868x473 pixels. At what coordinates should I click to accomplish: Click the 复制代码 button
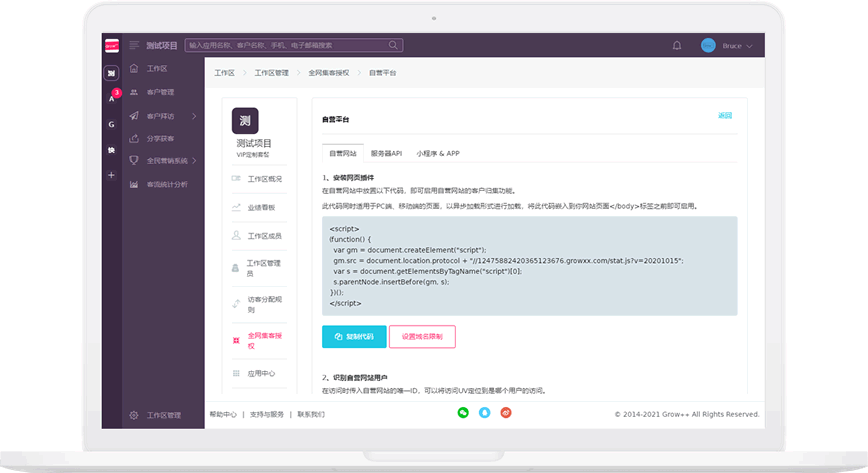tap(354, 337)
